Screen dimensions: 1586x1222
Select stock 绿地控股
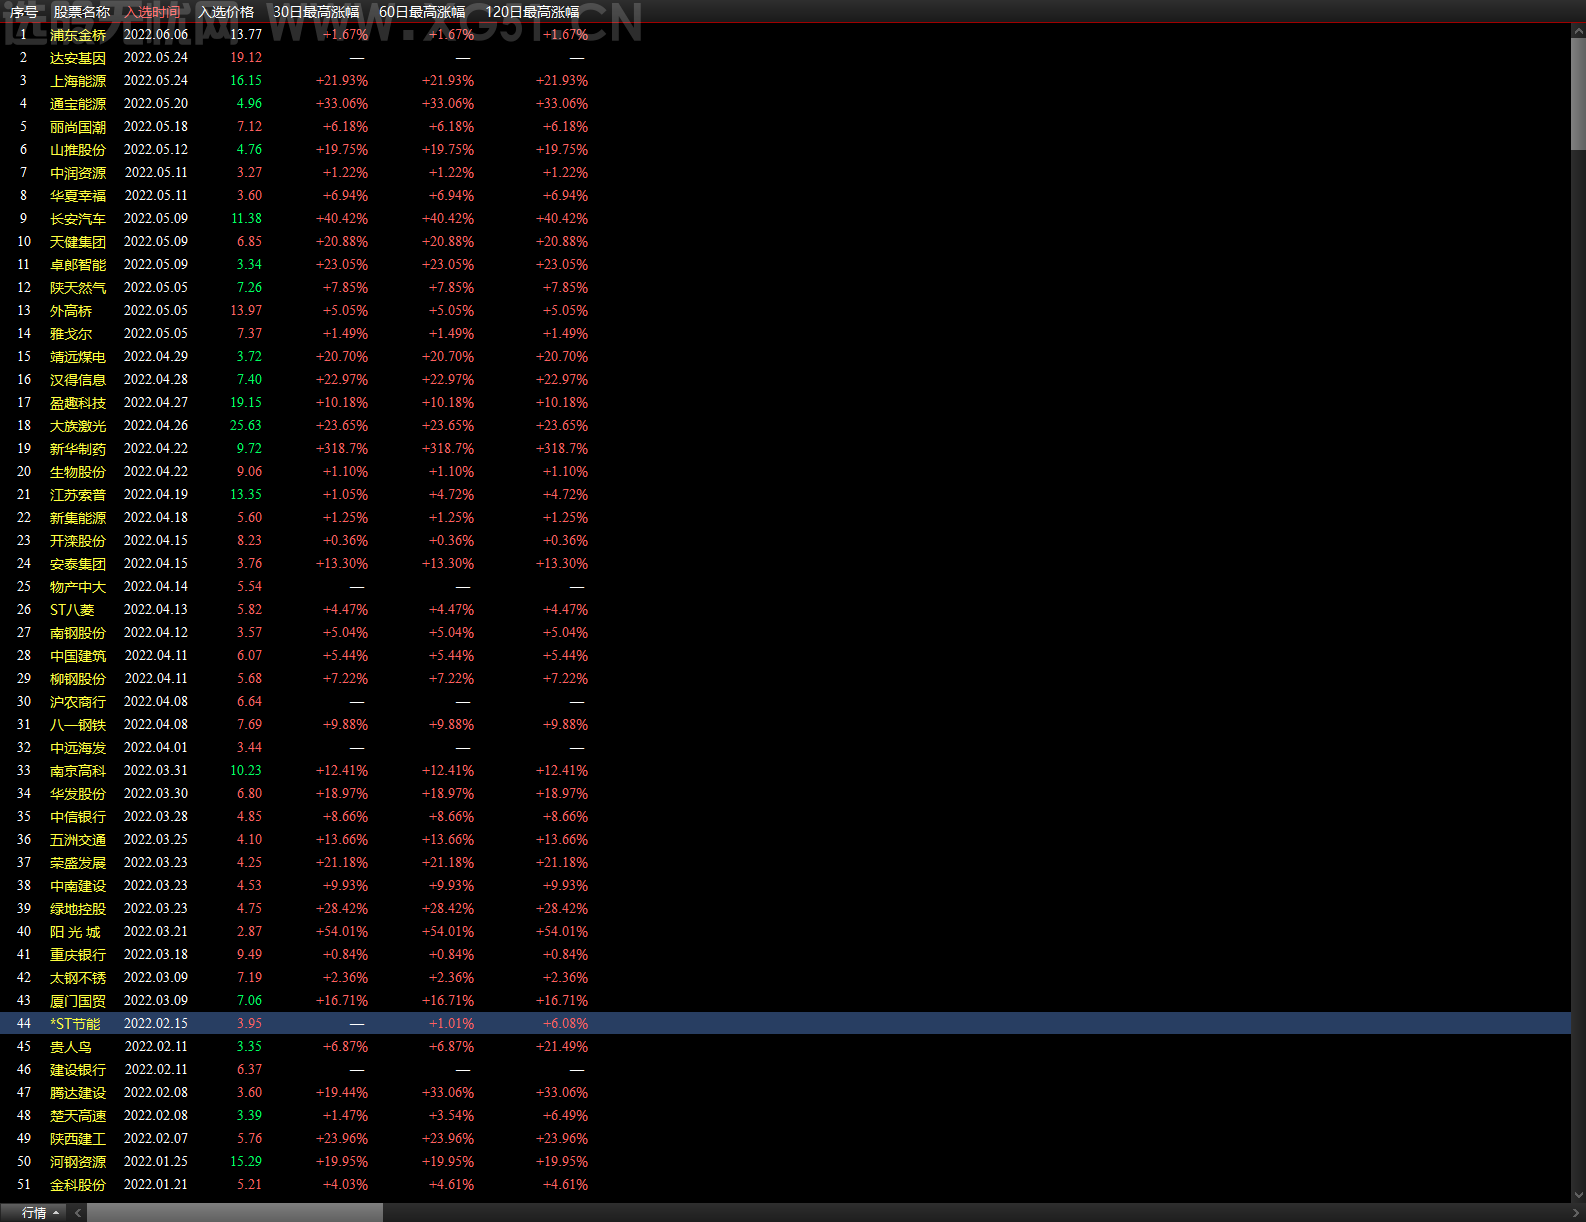[x=78, y=909]
